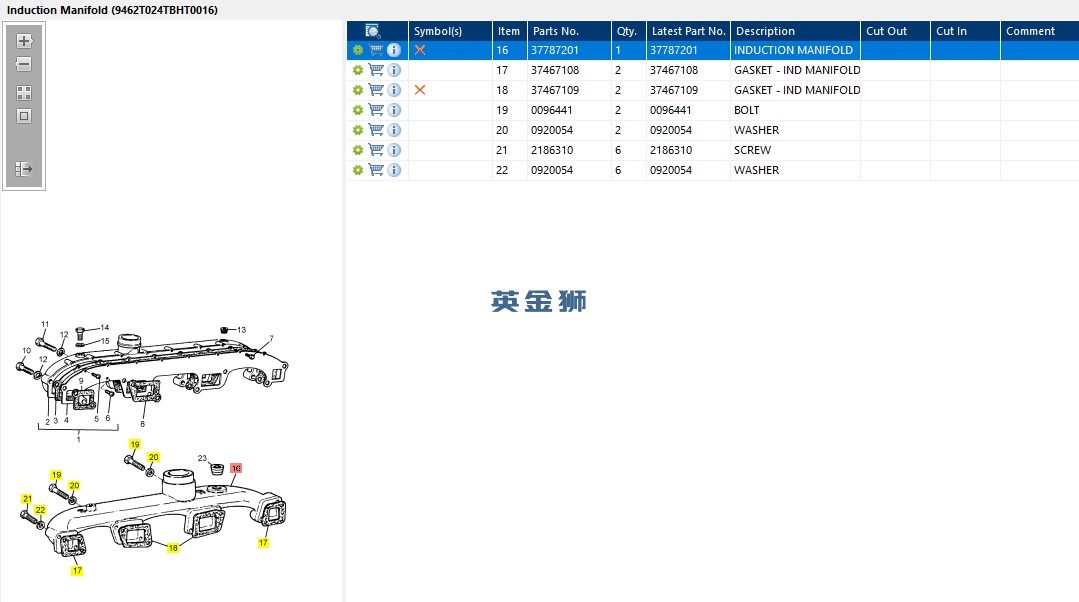Open info for item 19 BOLT
Image resolution: width=1079 pixels, height=602 pixels.
394,110
